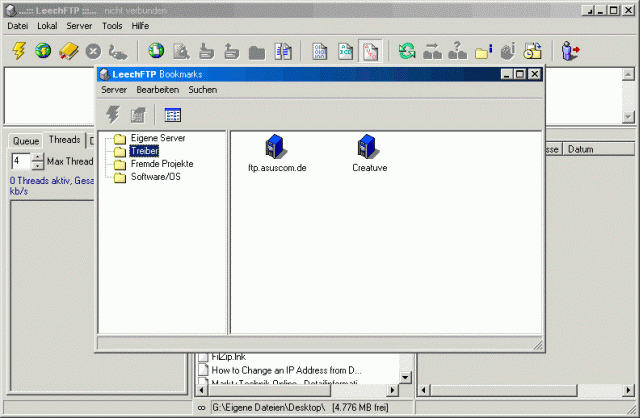
Task: Click the max threads number field
Action: tap(22, 161)
